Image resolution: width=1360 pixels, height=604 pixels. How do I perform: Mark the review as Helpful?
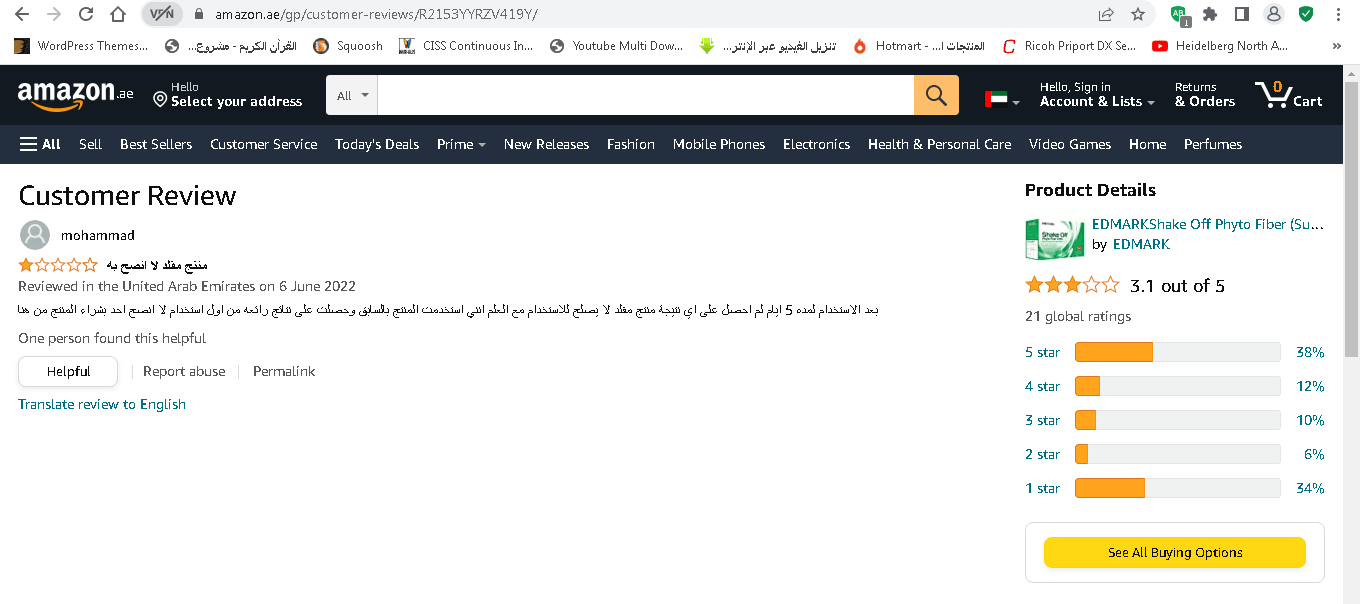click(x=68, y=371)
